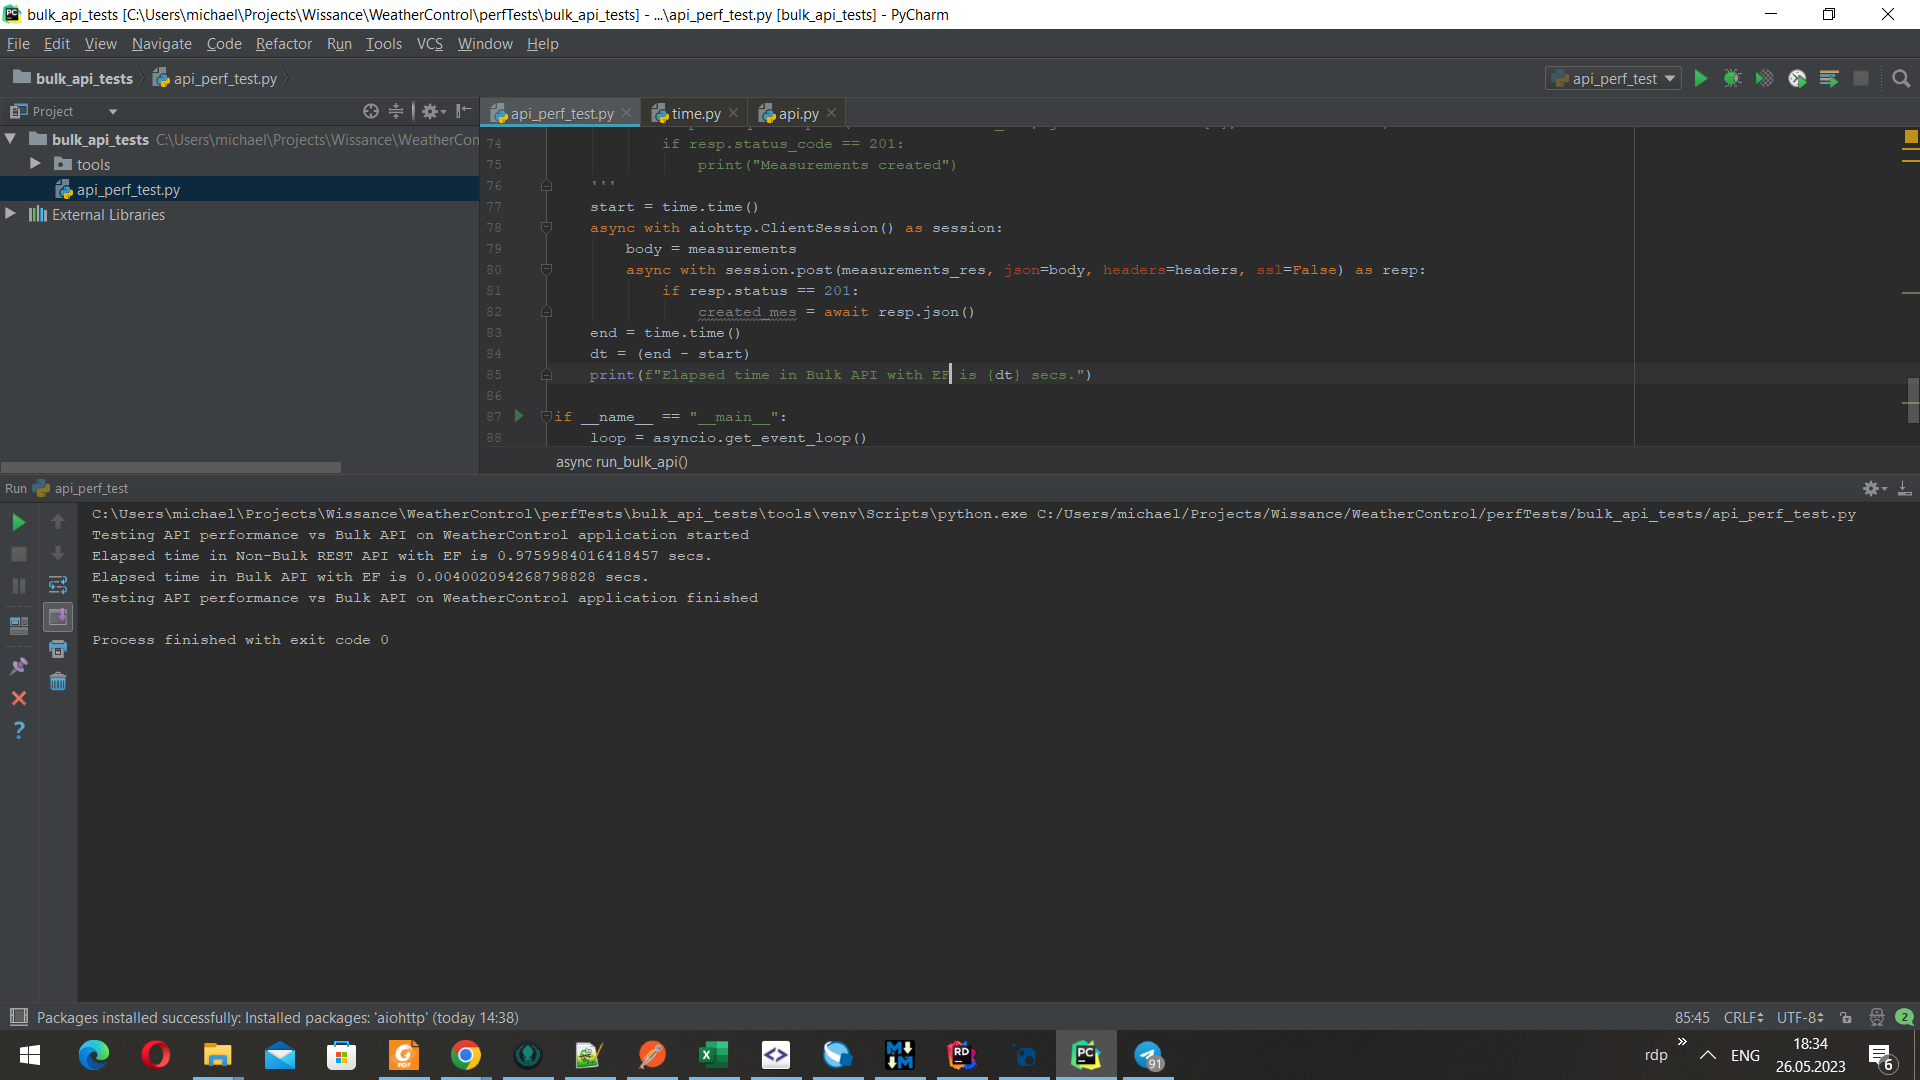The width and height of the screenshot is (1920, 1080).
Task: Click CRLF line separator in status bar
Action: coord(1743,1017)
